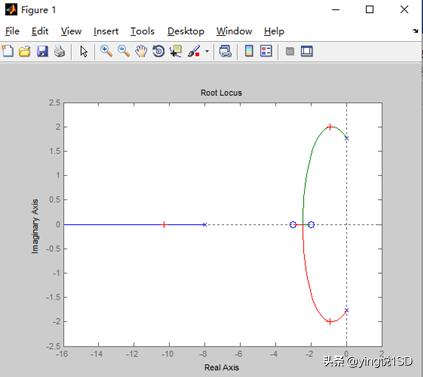Click the Hide Plot Tools icon
Screen dimensions: 423x377
(x=290, y=51)
